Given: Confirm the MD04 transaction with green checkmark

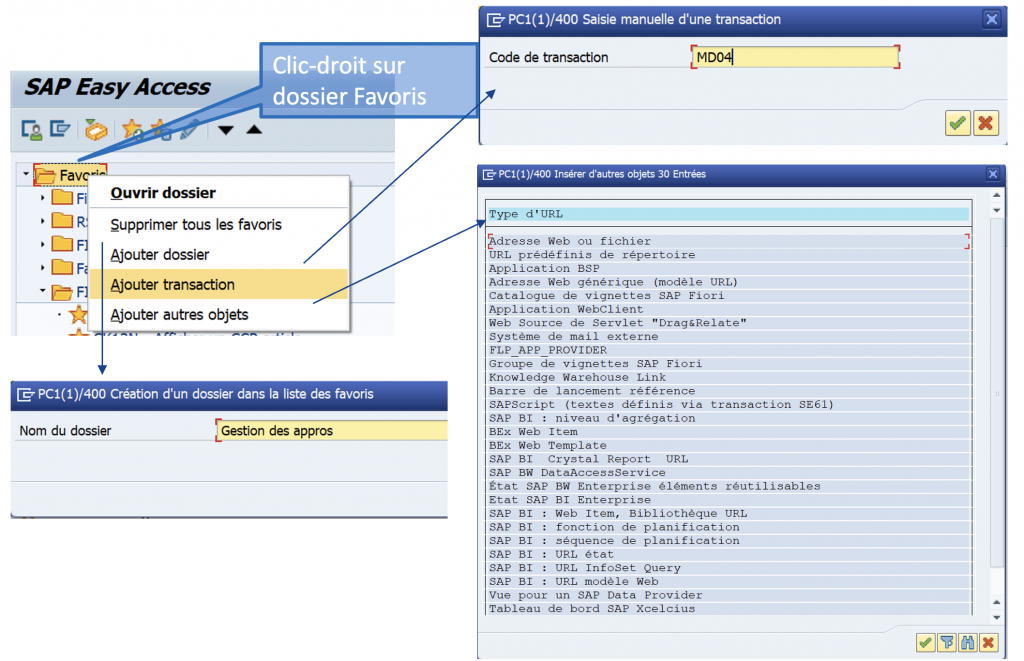Looking at the screenshot, I should click(x=958, y=122).
